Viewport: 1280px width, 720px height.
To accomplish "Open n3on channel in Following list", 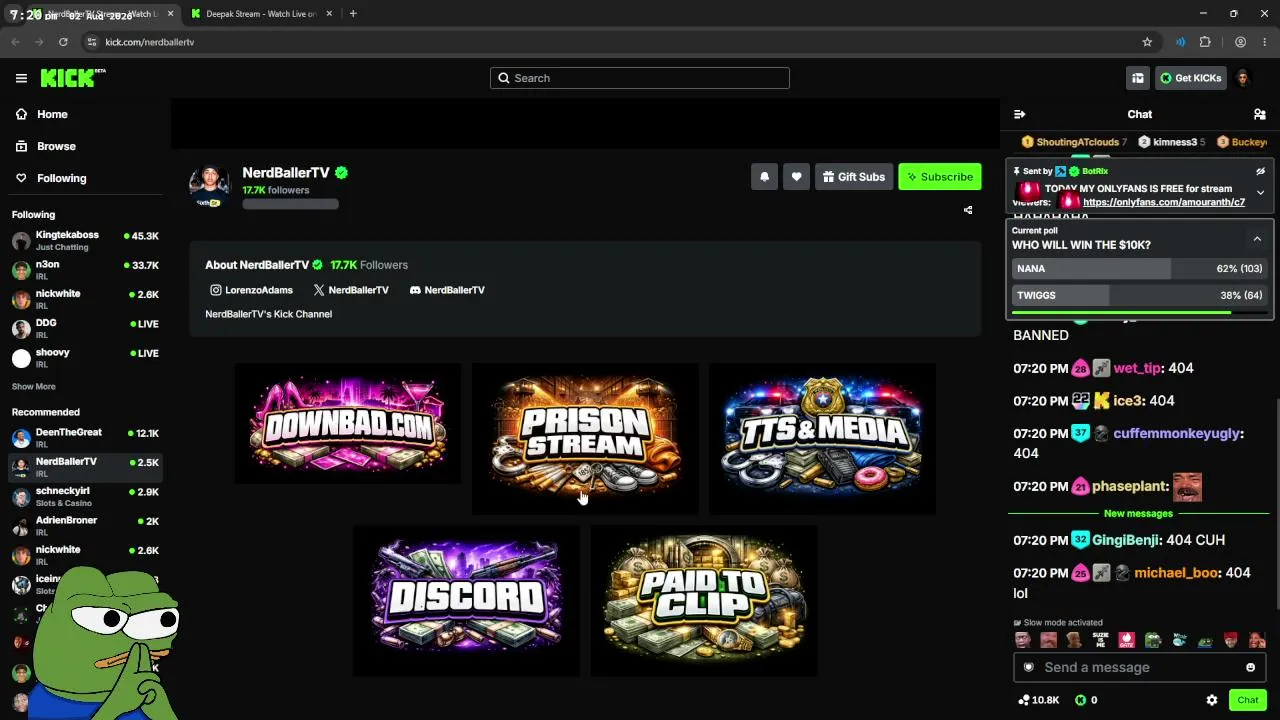I will tap(86, 270).
